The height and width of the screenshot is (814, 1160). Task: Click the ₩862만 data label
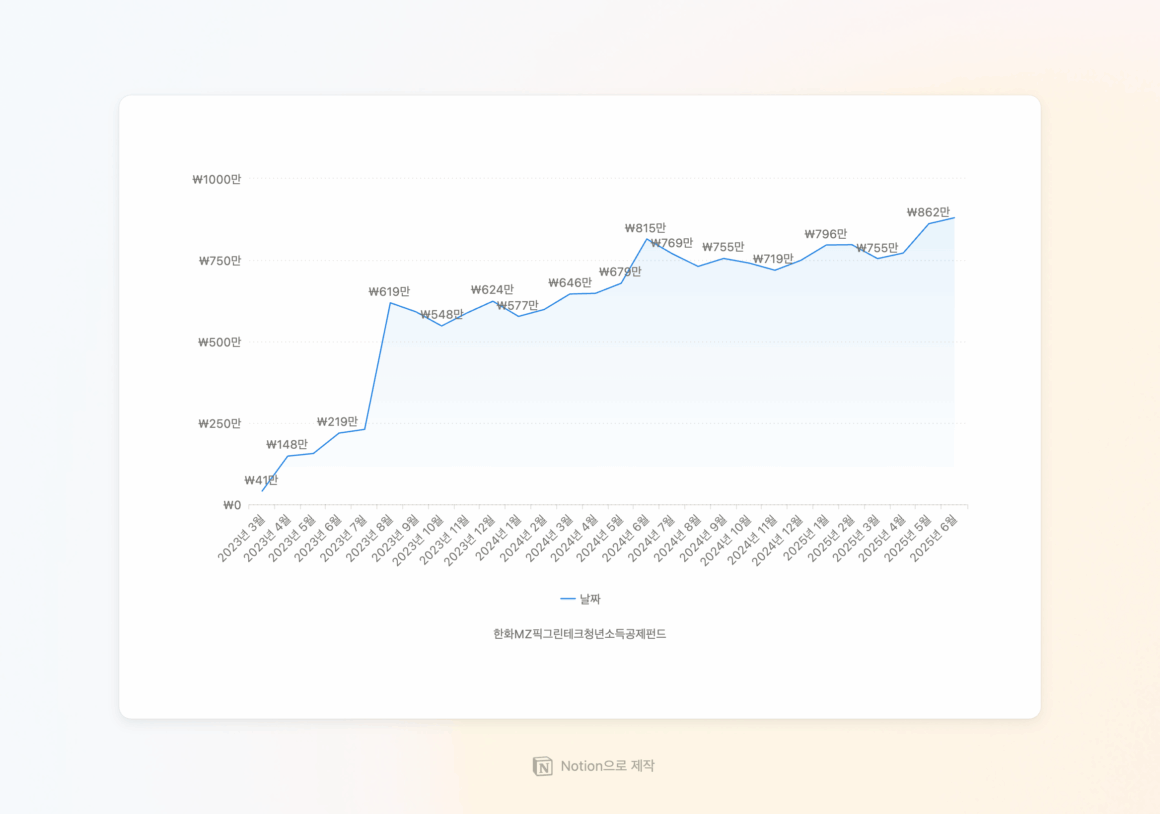coord(928,212)
